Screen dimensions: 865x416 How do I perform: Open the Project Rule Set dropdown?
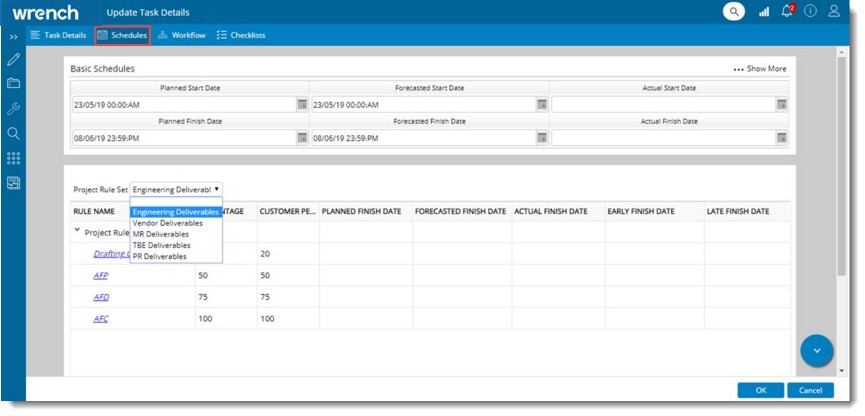point(176,189)
